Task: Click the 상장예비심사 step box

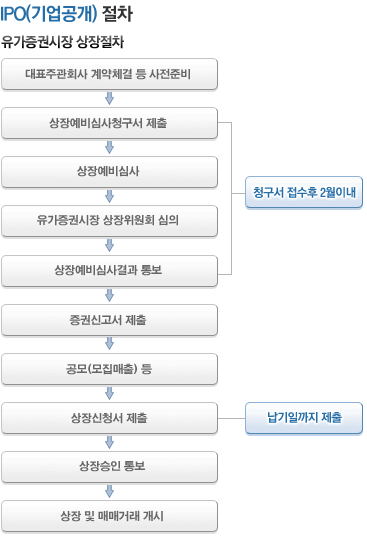Action: tap(109, 172)
